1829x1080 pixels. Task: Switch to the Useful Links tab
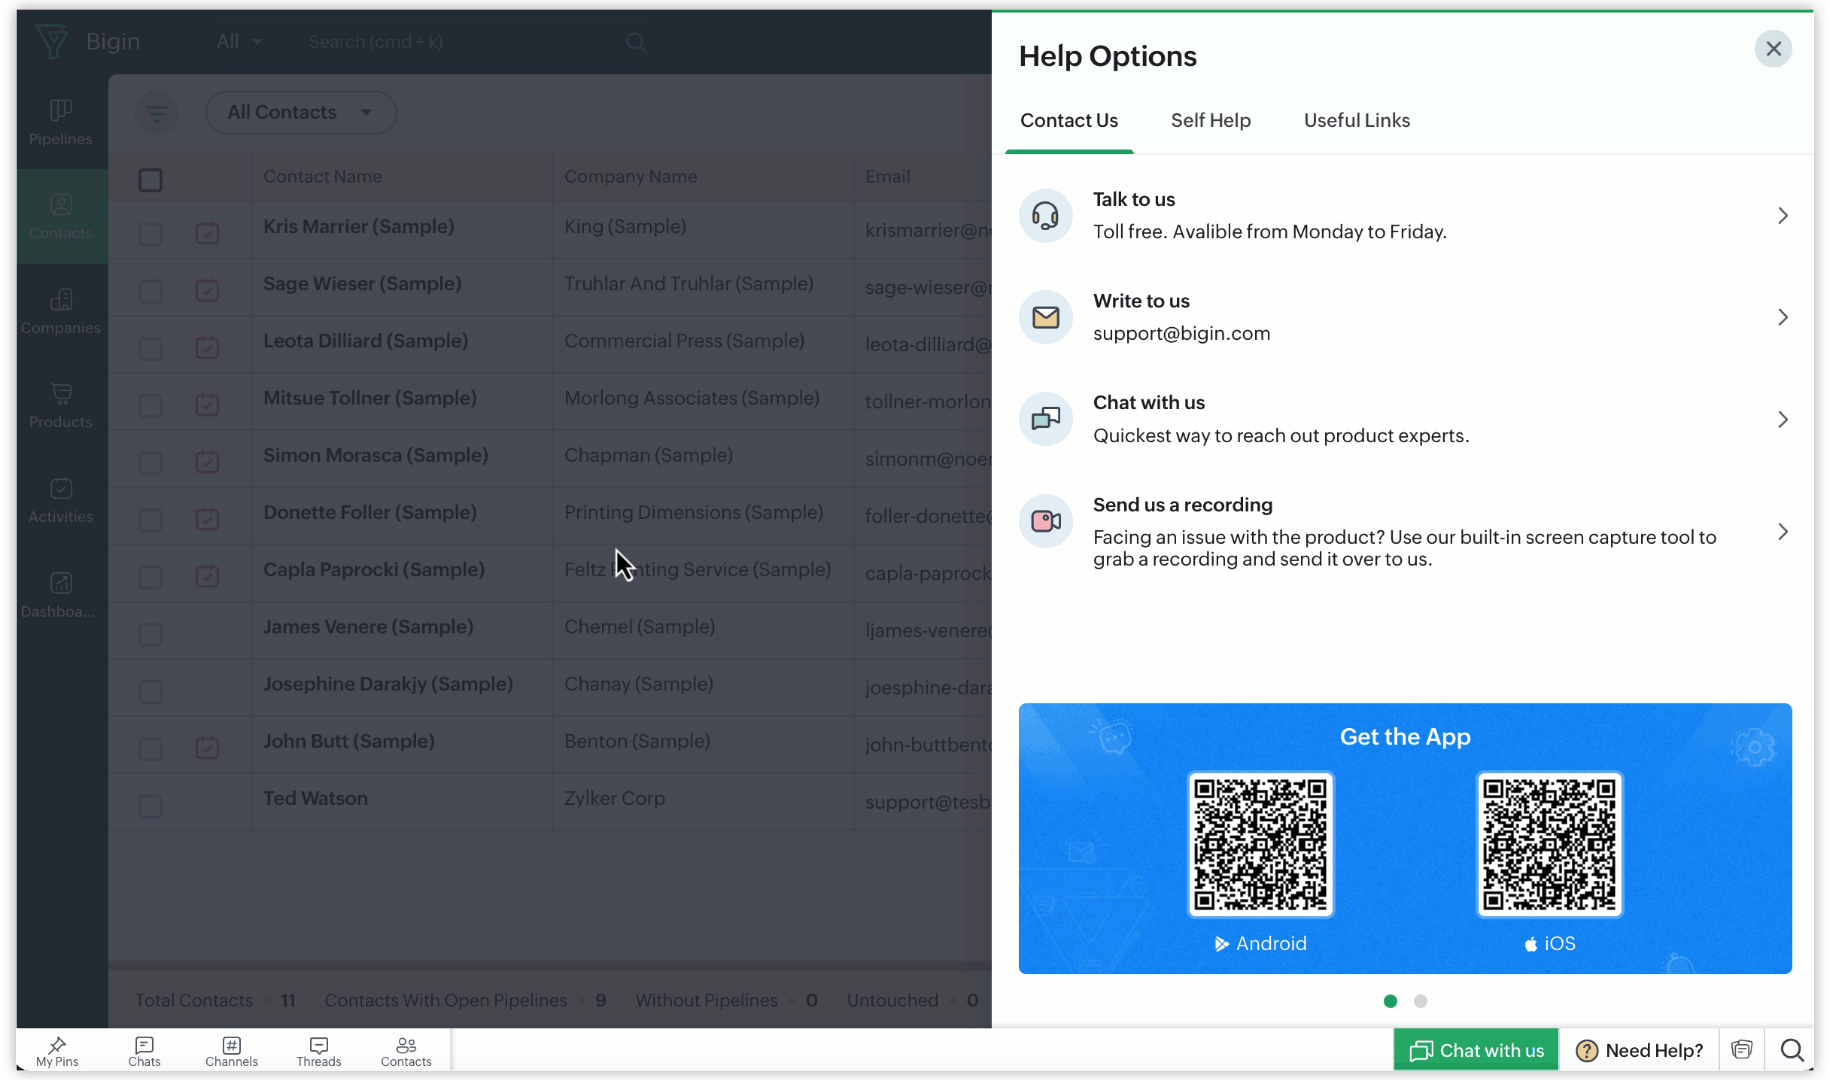click(x=1357, y=121)
